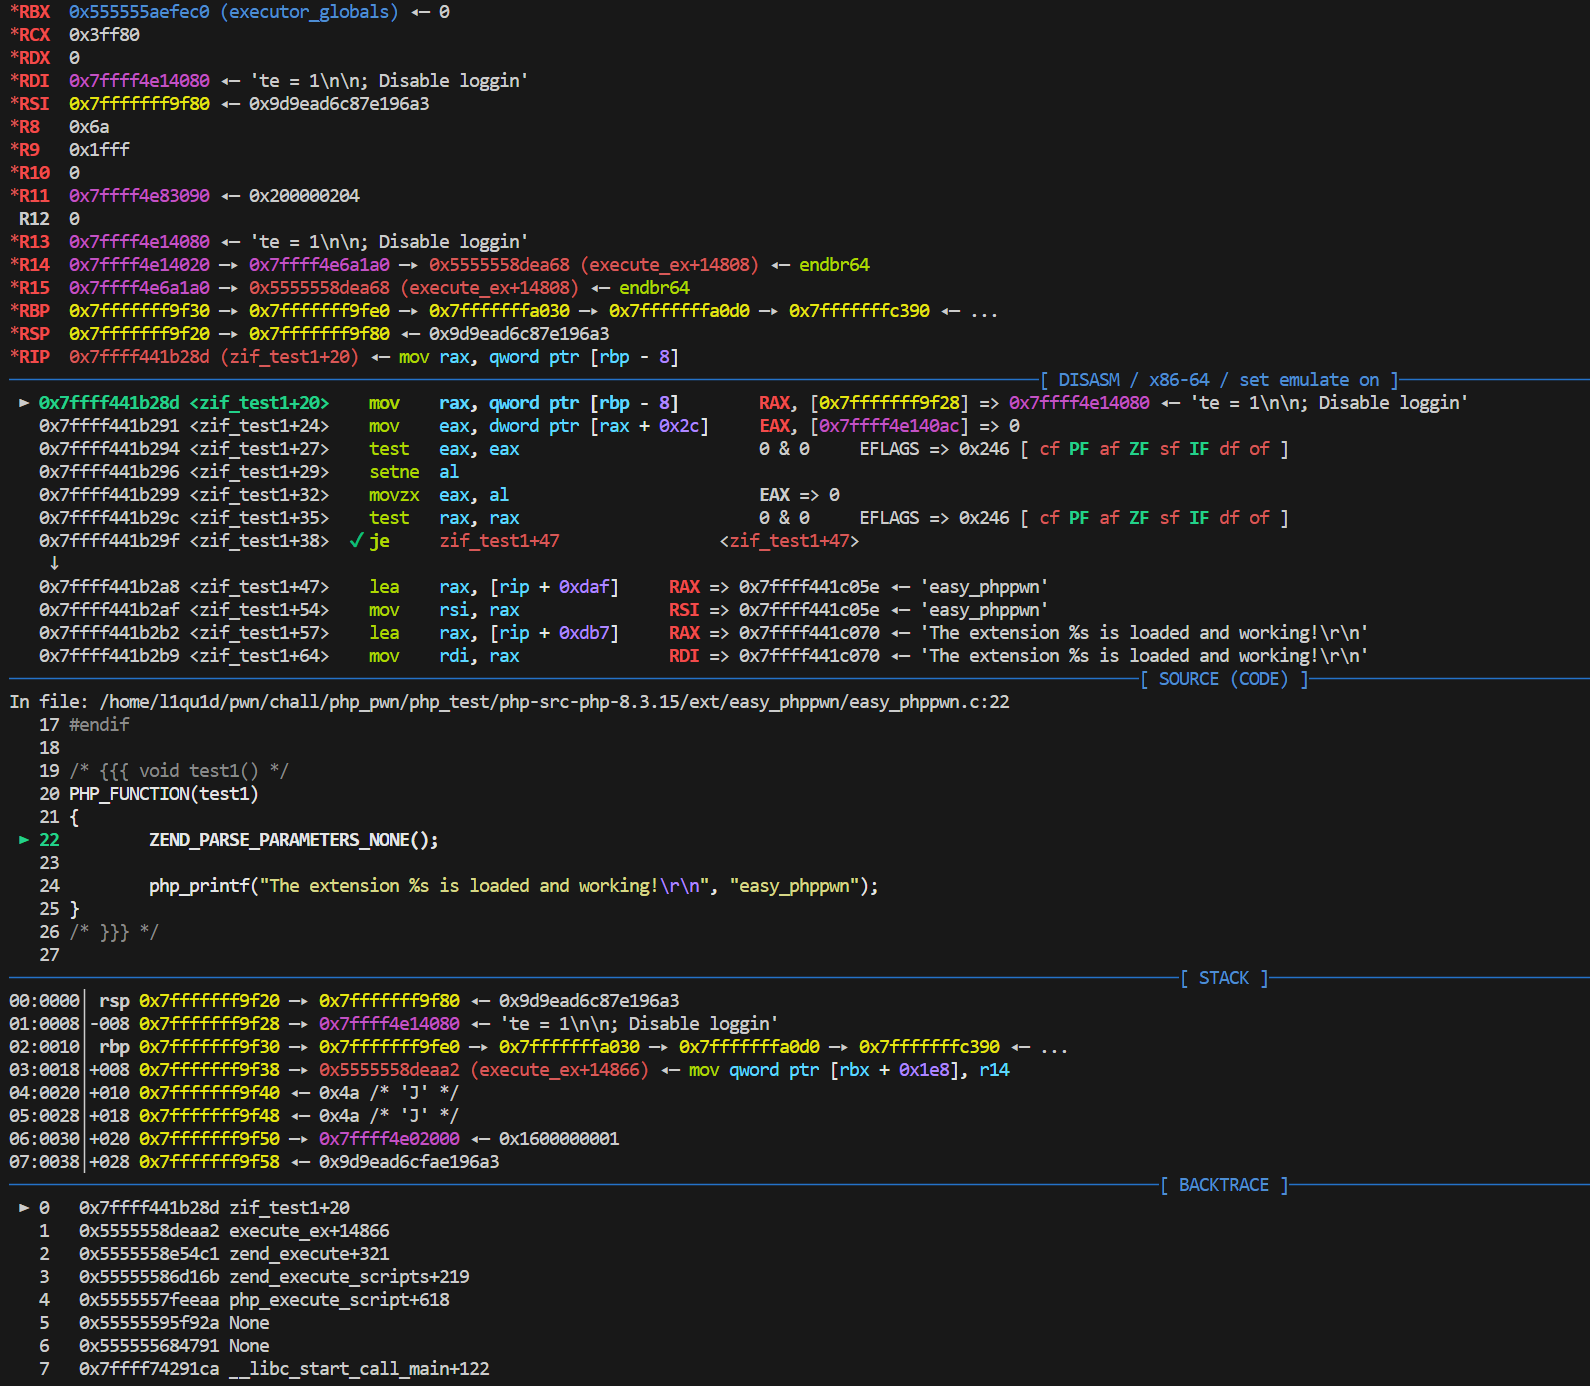
Task: Click the STACK section header label
Action: (1224, 978)
